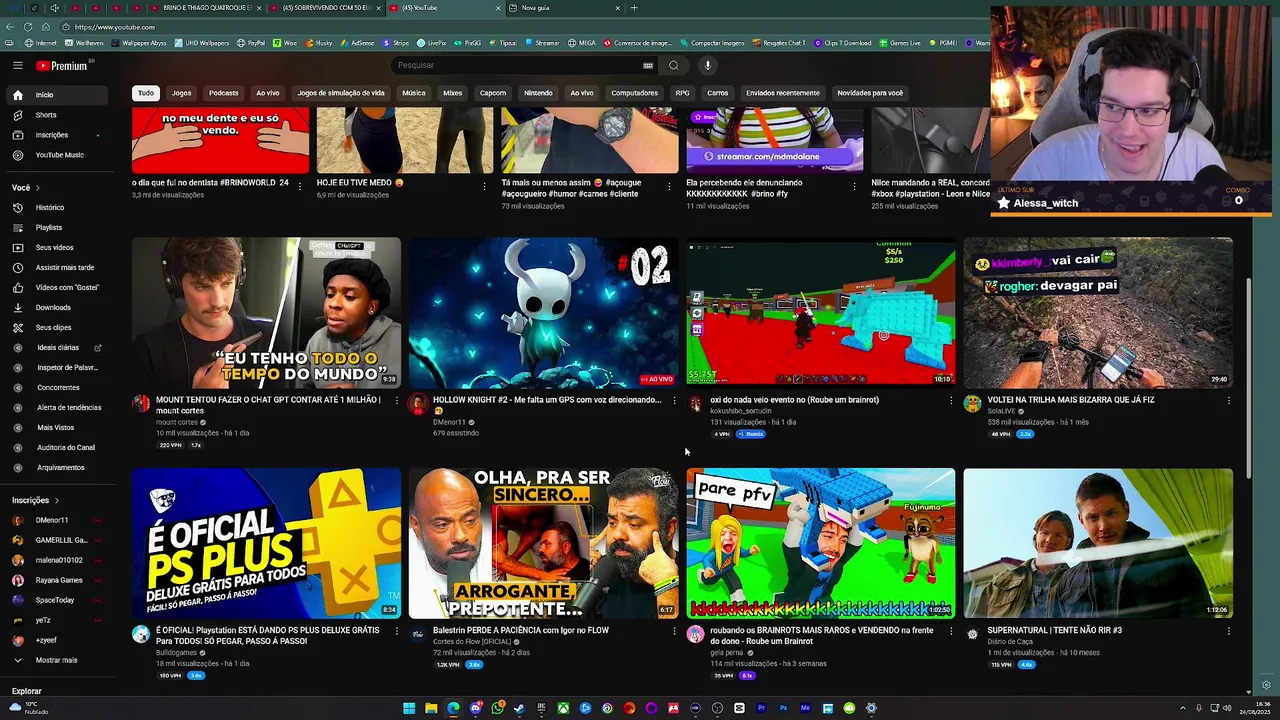Click the browser home button
The height and width of the screenshot is (720, 1280).
tap(46, 27)
